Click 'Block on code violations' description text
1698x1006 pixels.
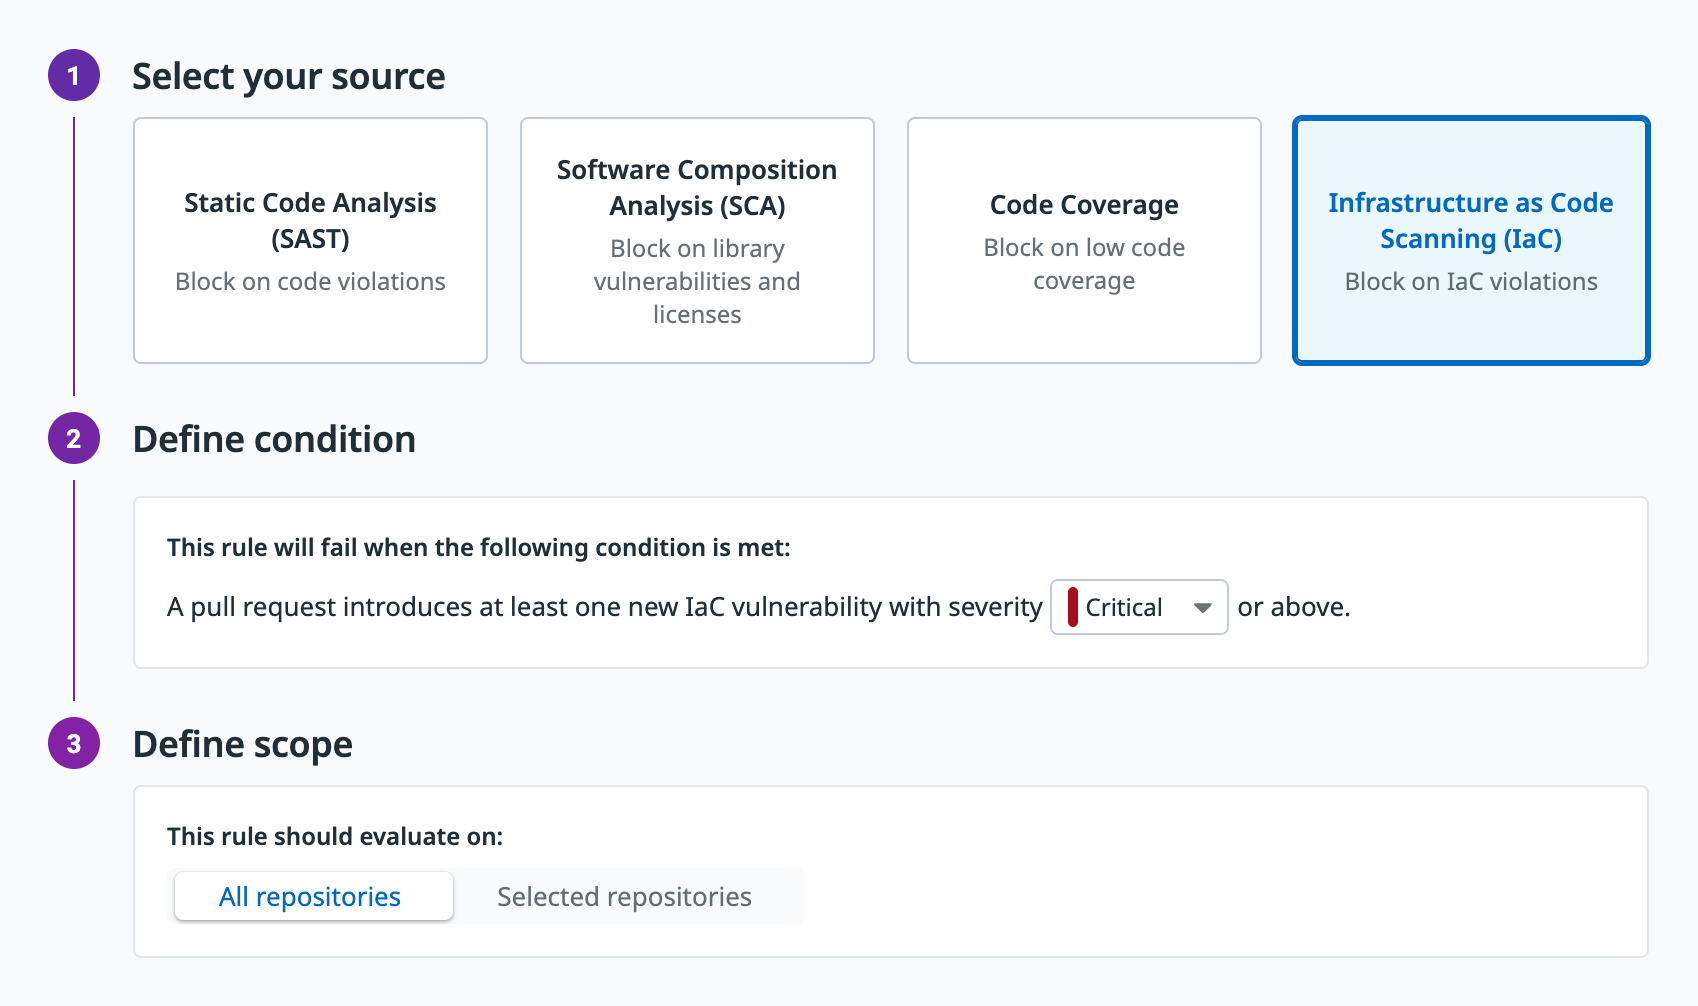click(x=310, y=282)
